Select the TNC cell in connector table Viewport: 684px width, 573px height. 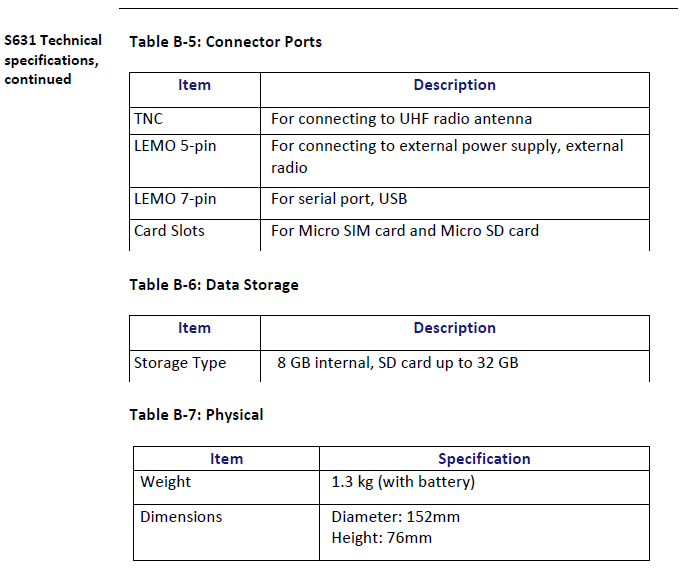point(148,119)
